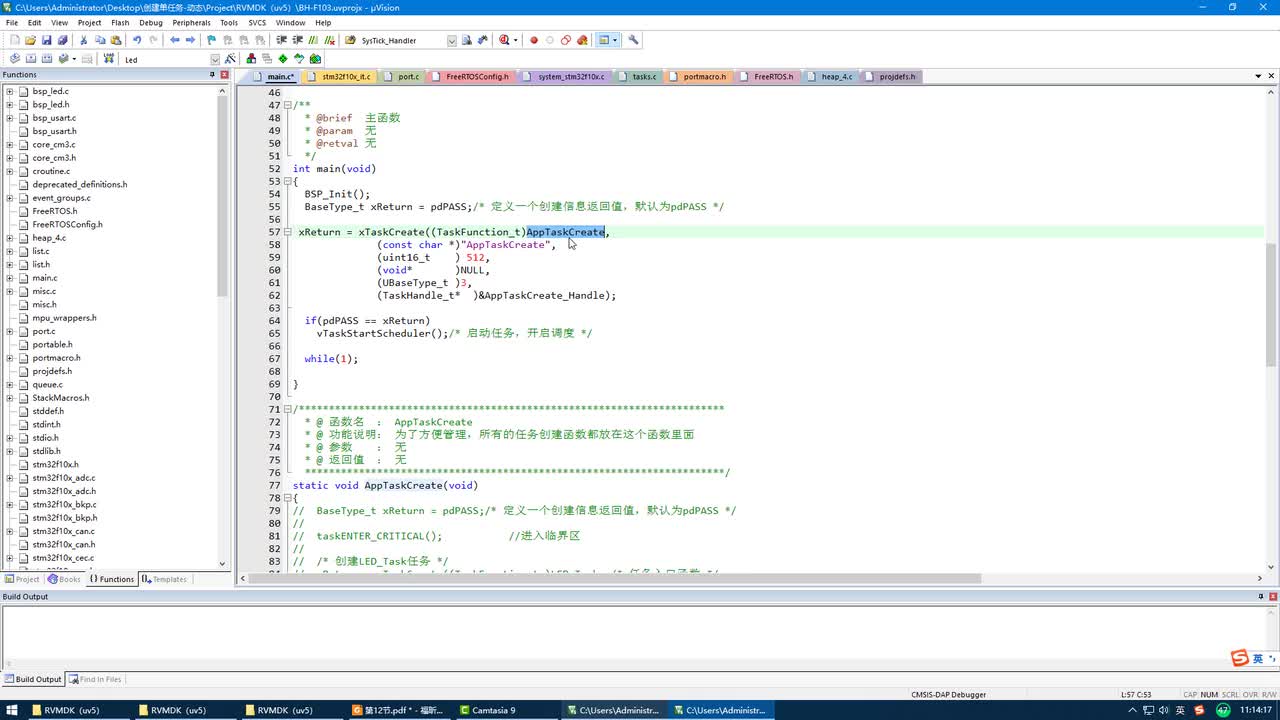This screenshot has width=1280, height=720.
Task: Click the Comment selection icon
Action: pos(314,40)
